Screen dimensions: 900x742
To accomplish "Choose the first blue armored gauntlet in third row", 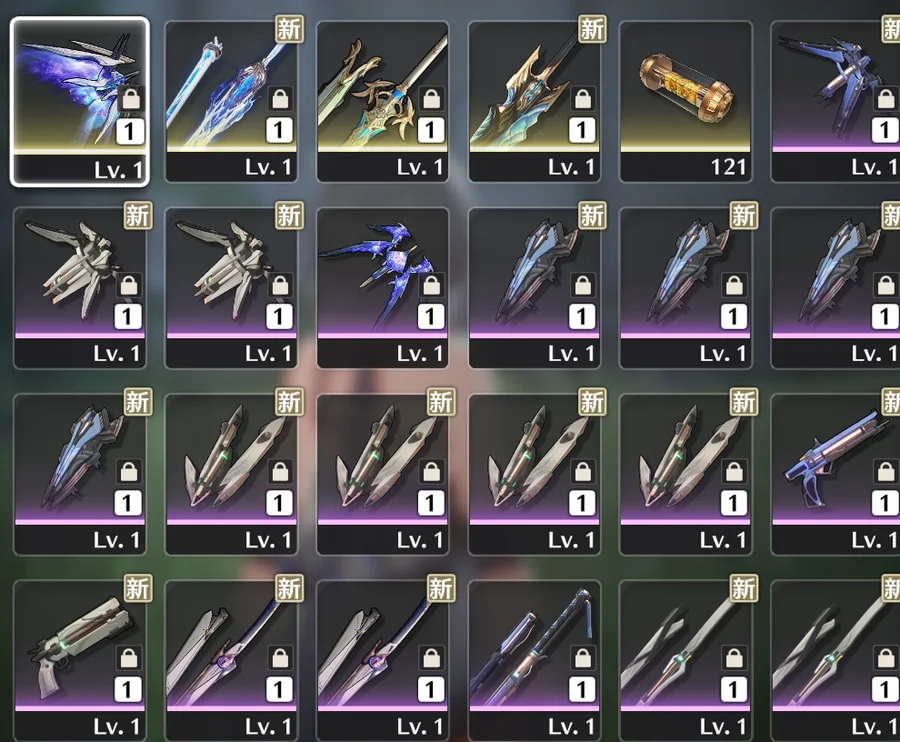I will click(80, 474).
